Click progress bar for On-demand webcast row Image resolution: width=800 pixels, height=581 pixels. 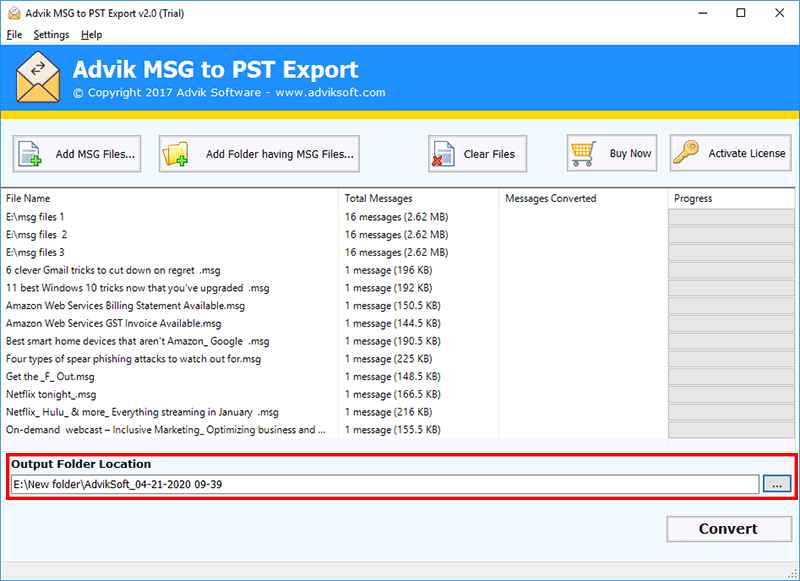click(x=731, y=430)
